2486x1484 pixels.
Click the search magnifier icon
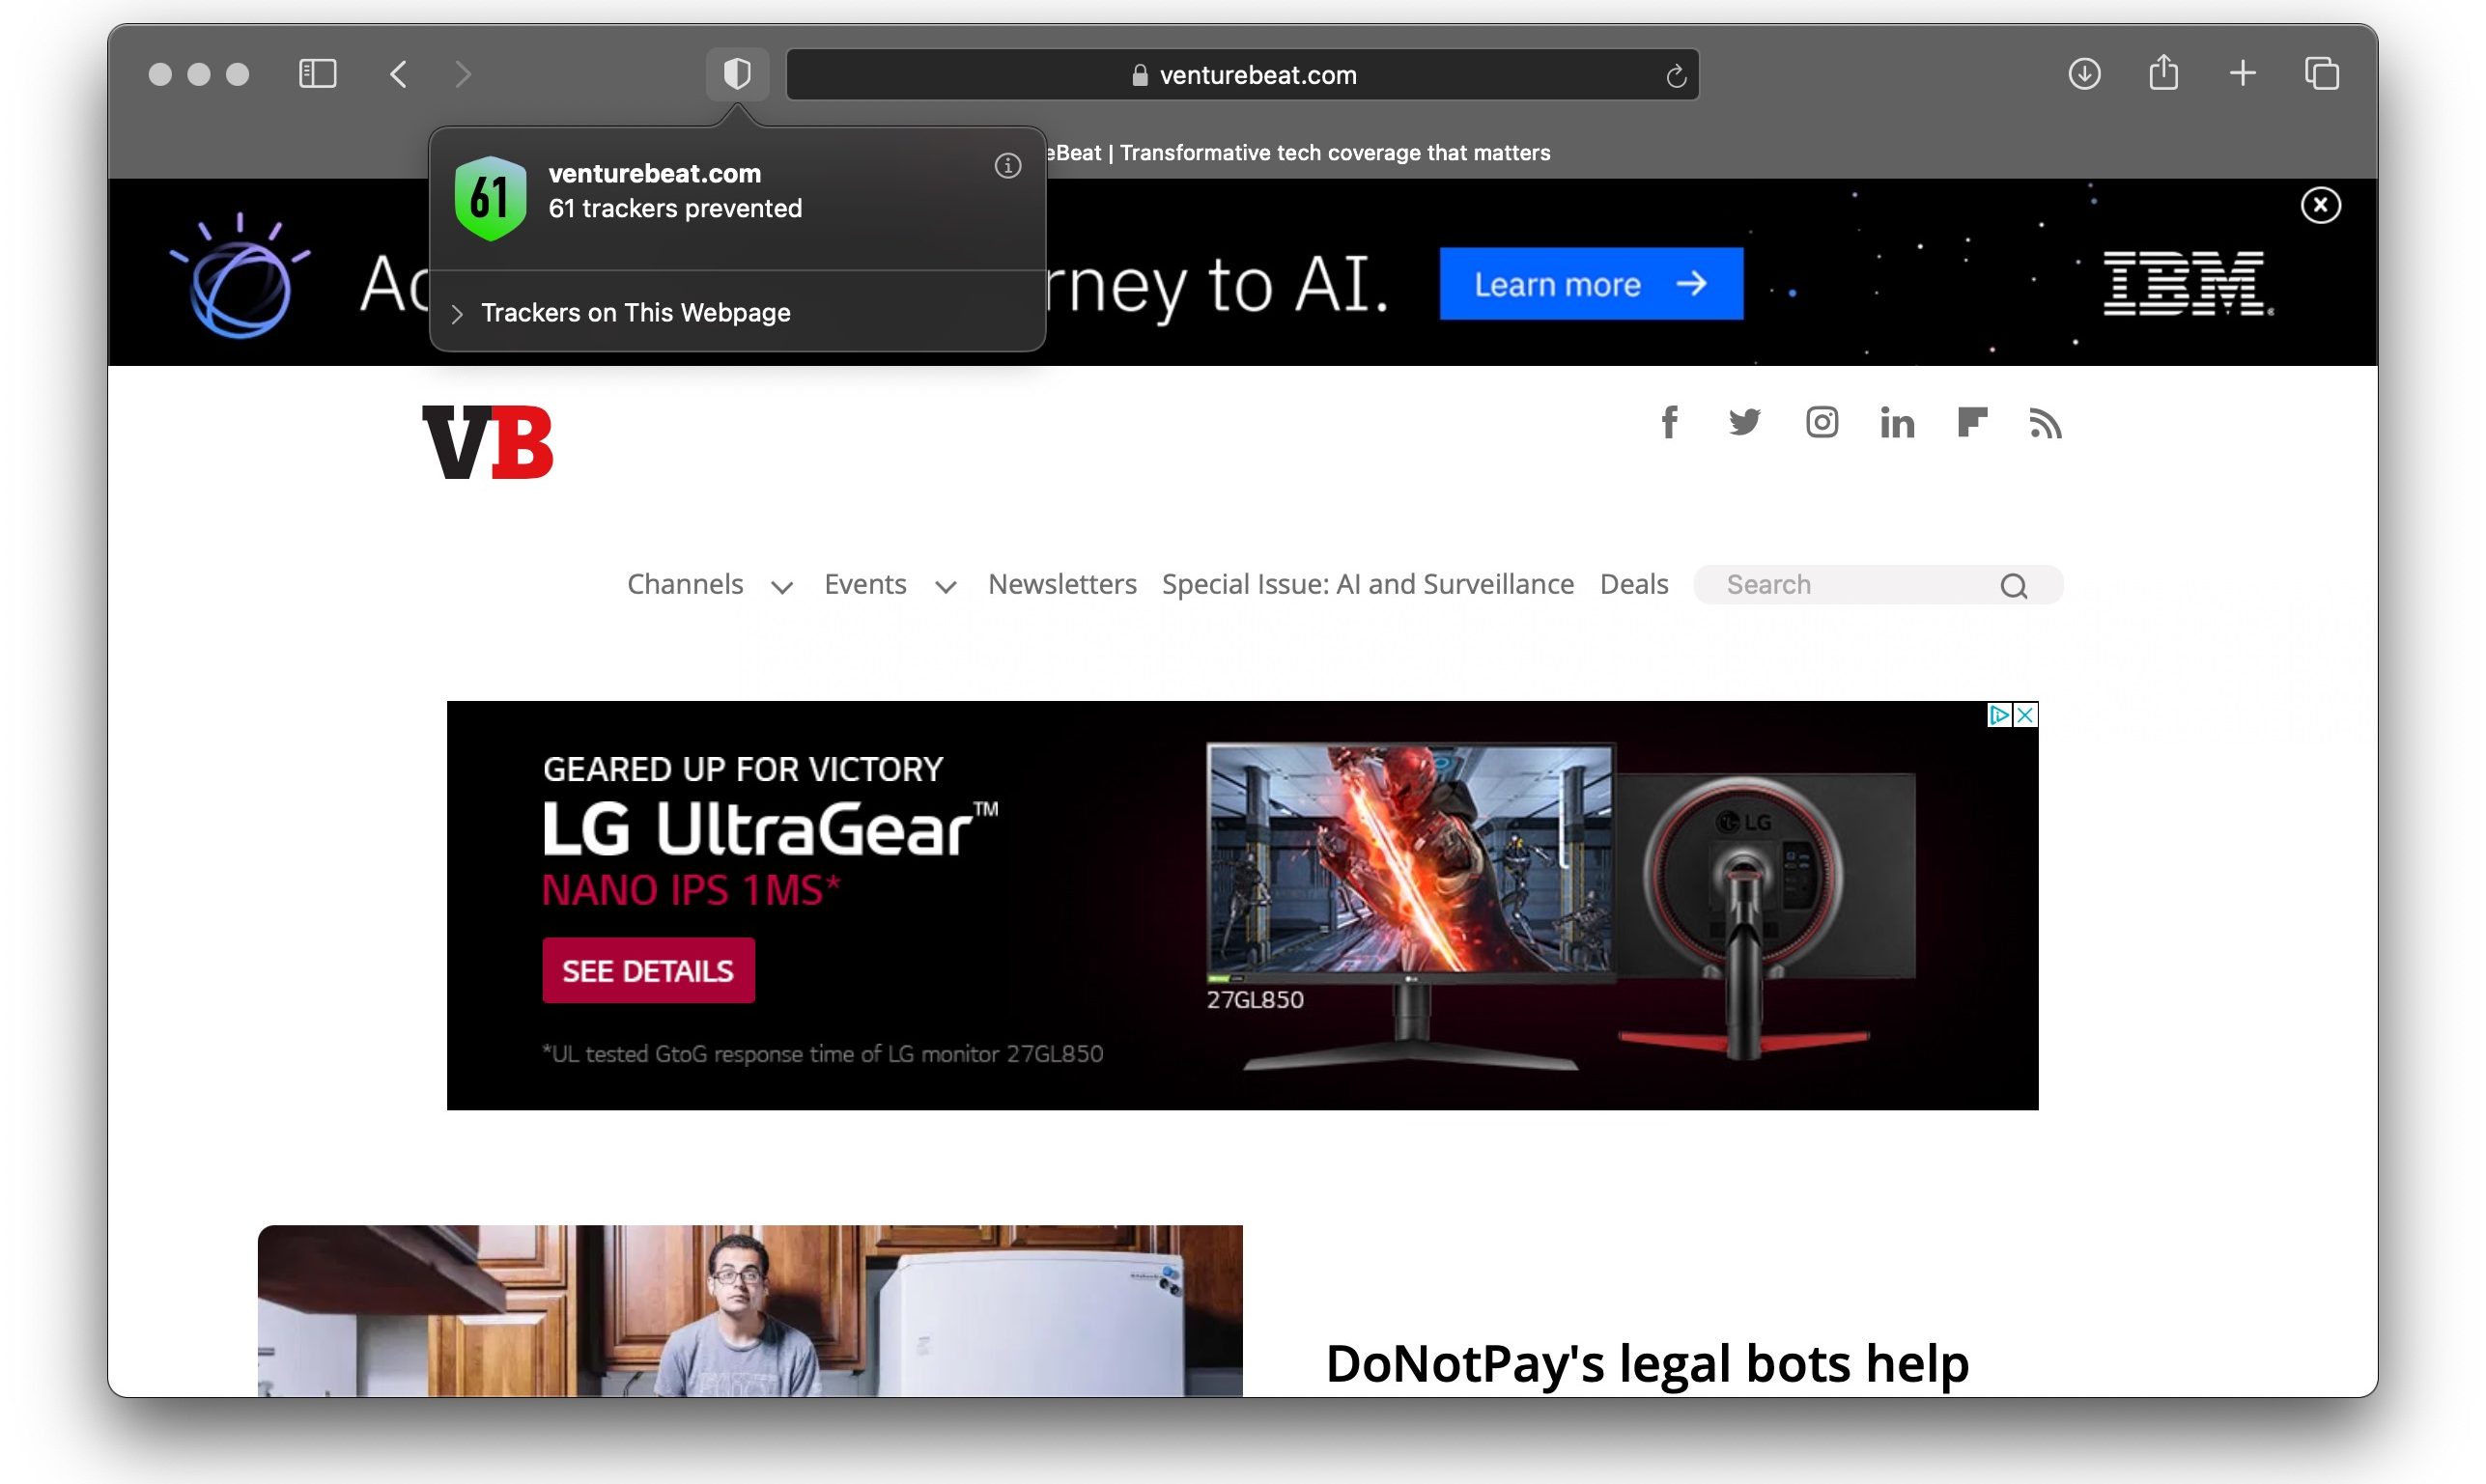click(2013, 586)
